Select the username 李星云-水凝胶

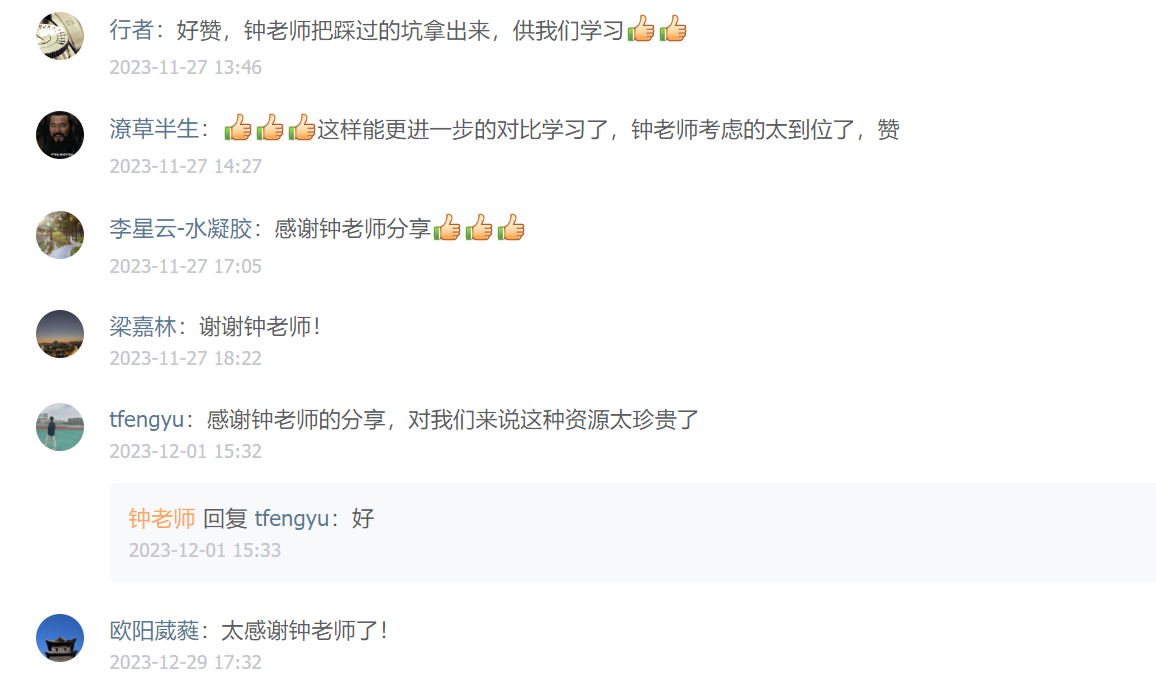point(181,228)
